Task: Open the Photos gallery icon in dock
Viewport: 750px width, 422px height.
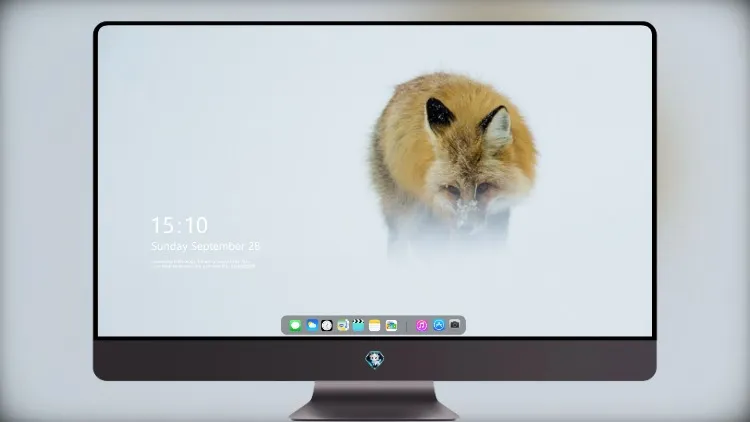Action: pos(391,325)
